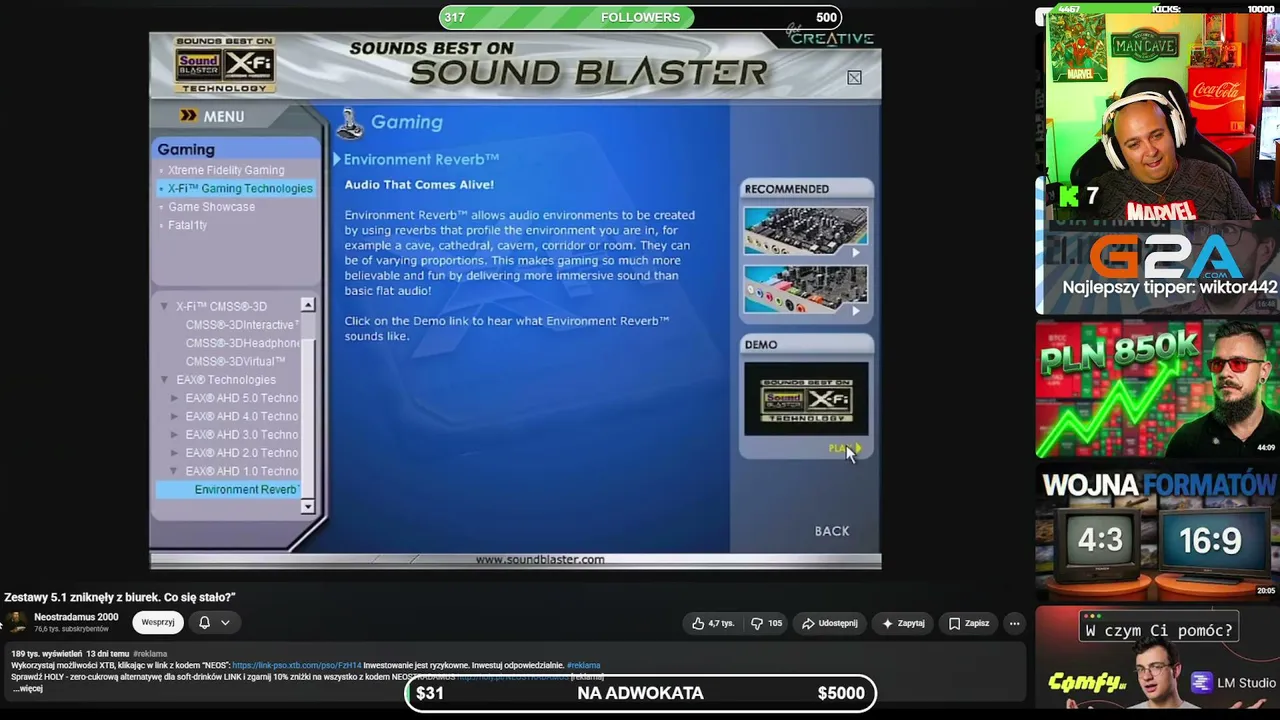Screen dimensions: 1280x720
Task: Expand description with ...więcej
Action: [x=27, y=688]
